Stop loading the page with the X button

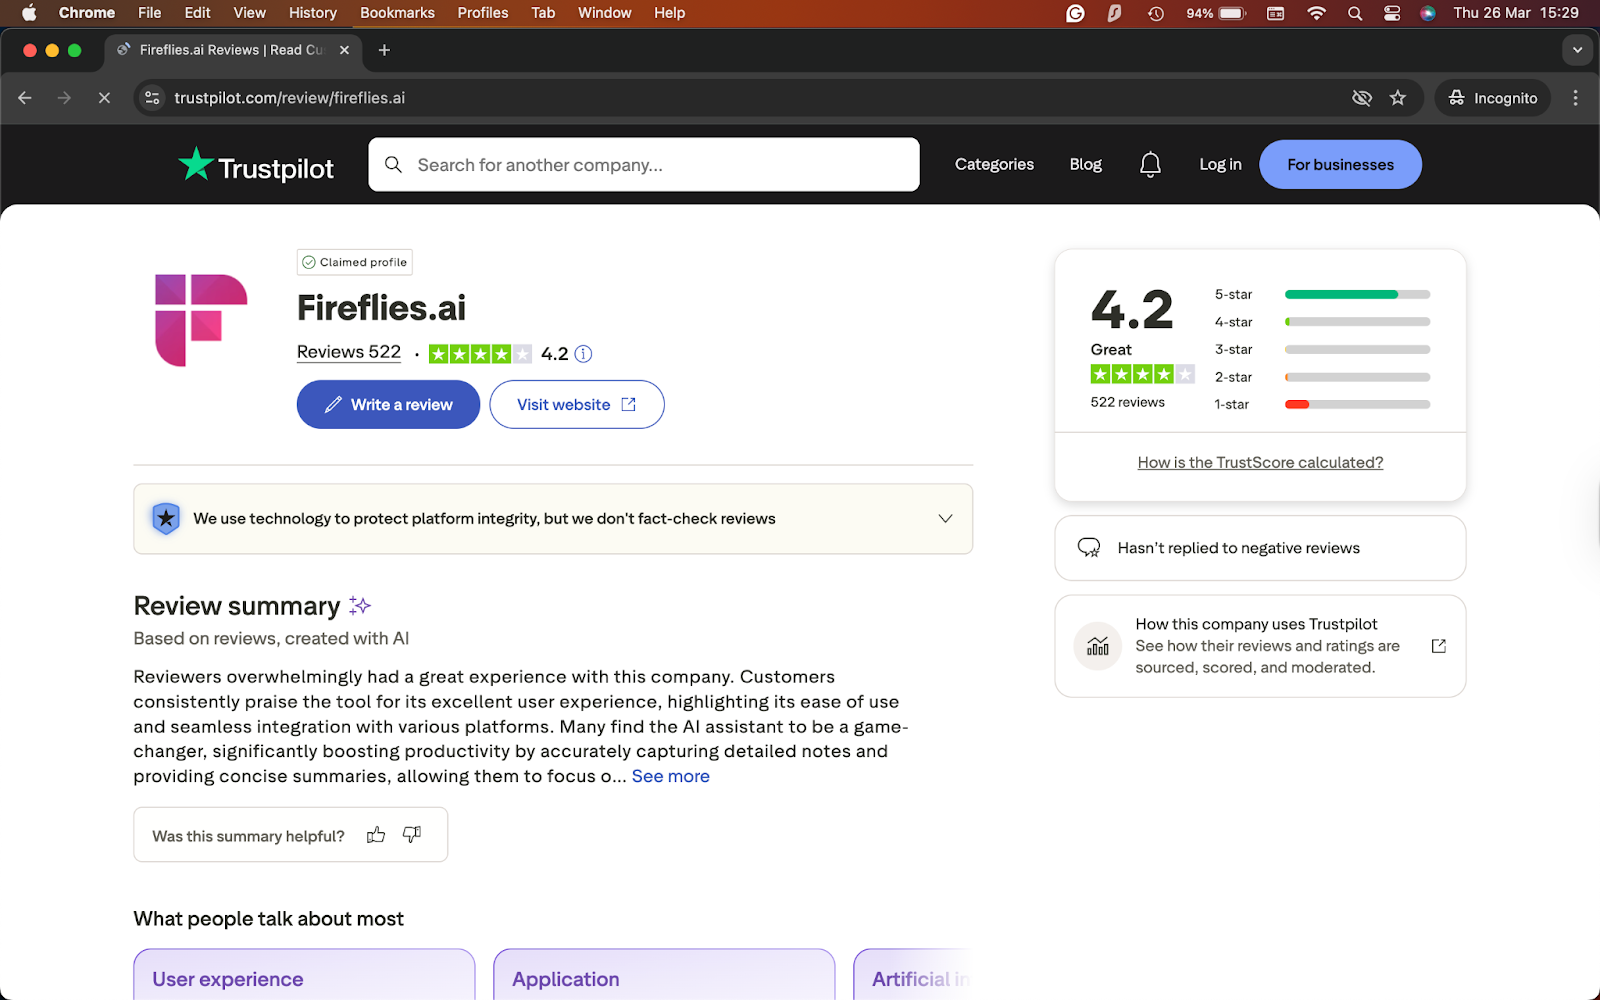(x=104, y=98)
